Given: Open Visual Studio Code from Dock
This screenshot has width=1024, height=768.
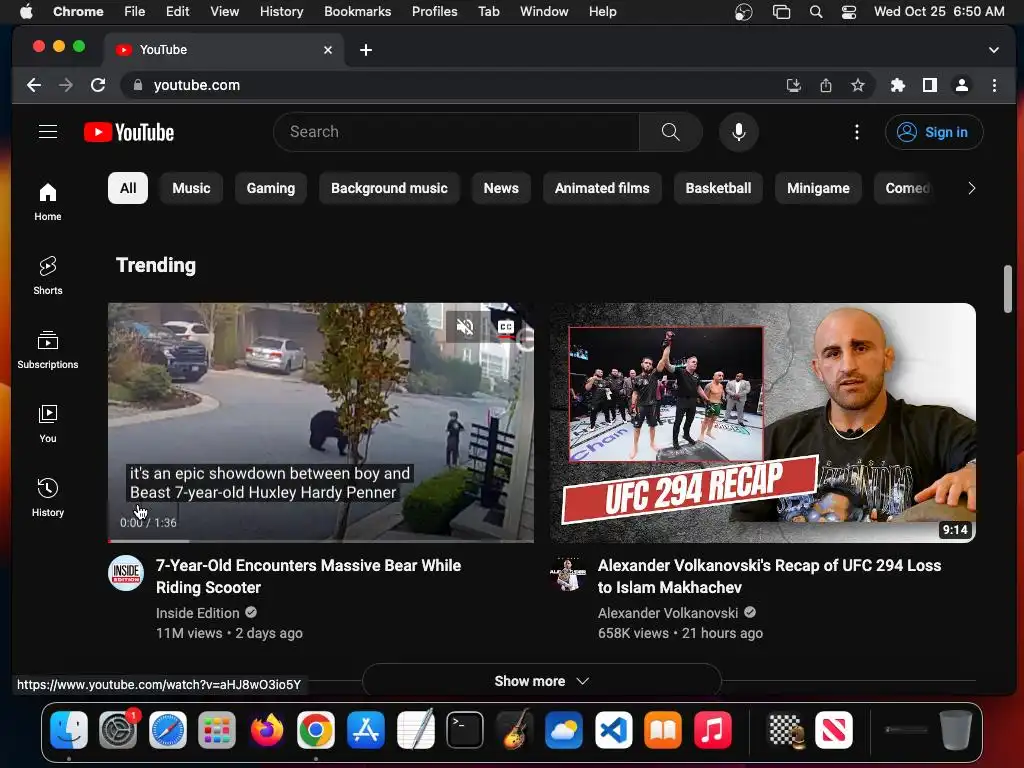Looking at the screenshot, I should point(613,729).
